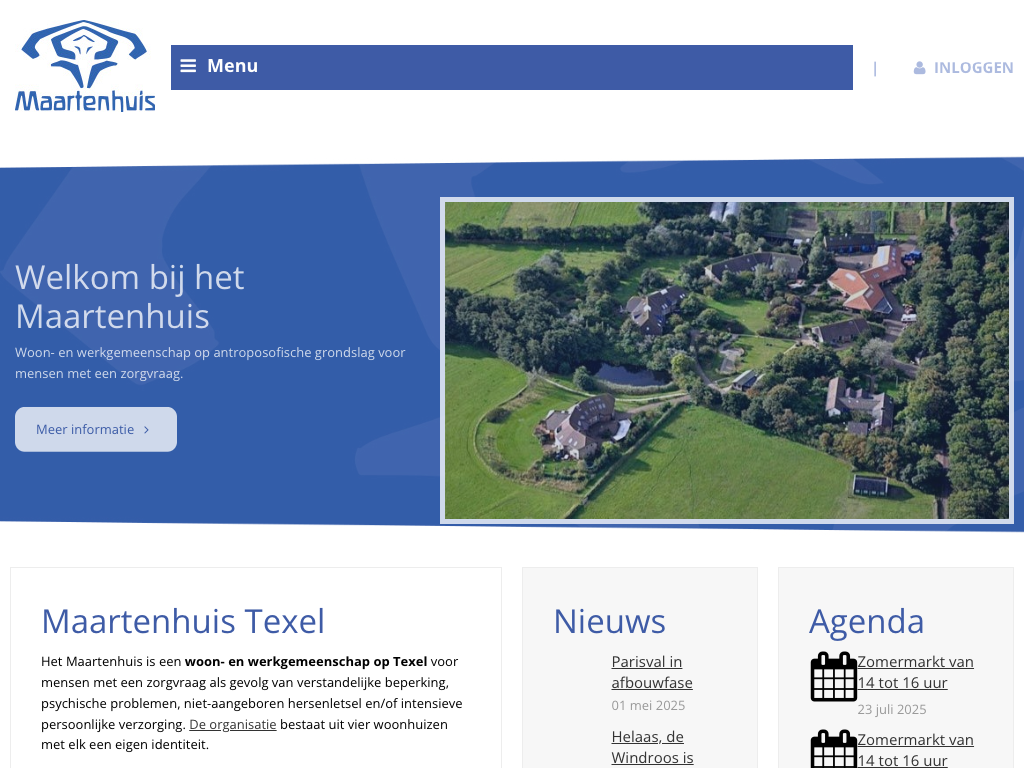Click the Agenda section heading
The height and width of the screenshot is (768, 1024).
866,621
